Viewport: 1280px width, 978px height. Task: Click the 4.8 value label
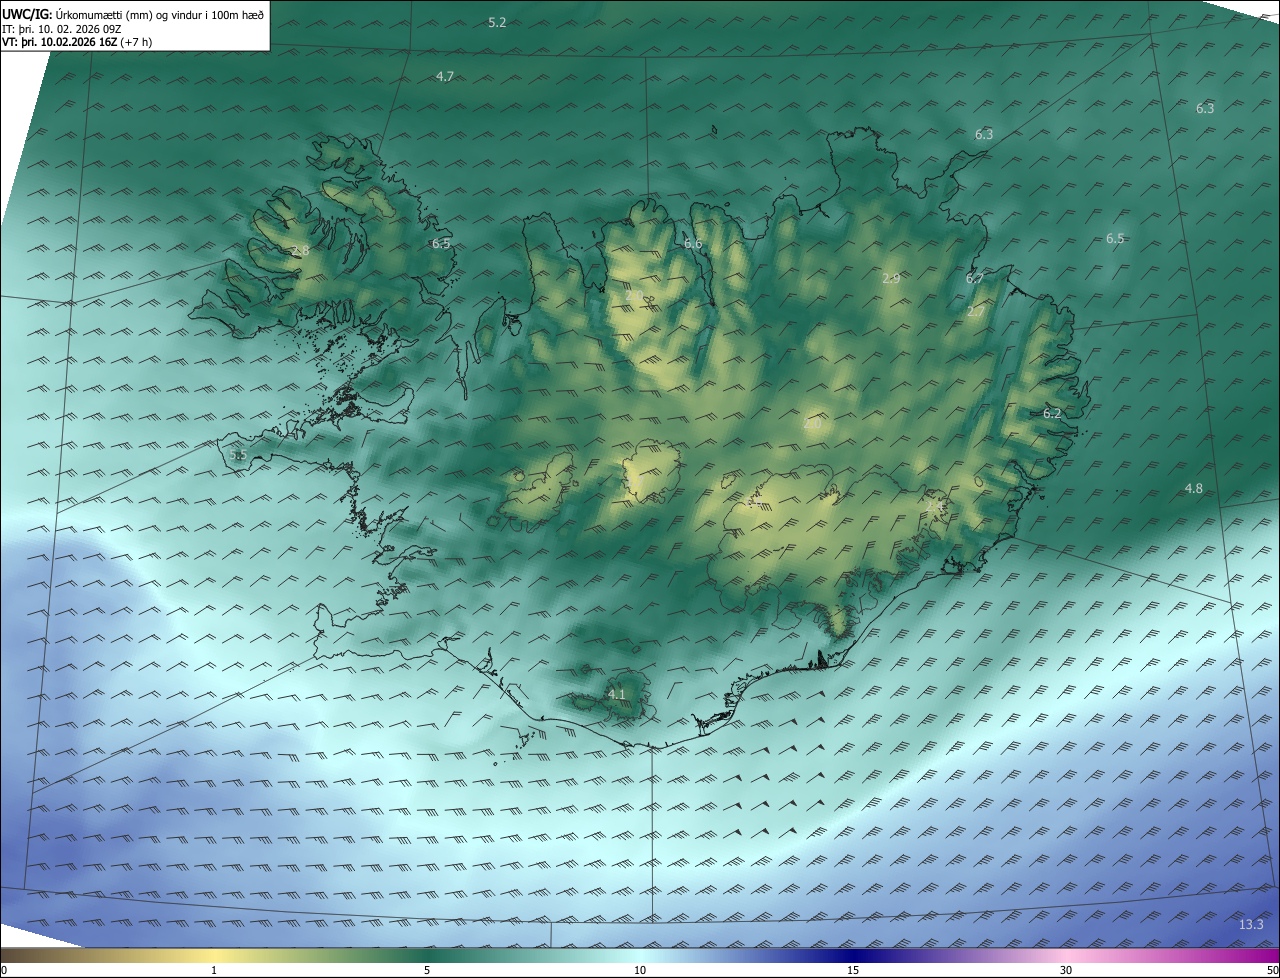[x=1193, y=488]
